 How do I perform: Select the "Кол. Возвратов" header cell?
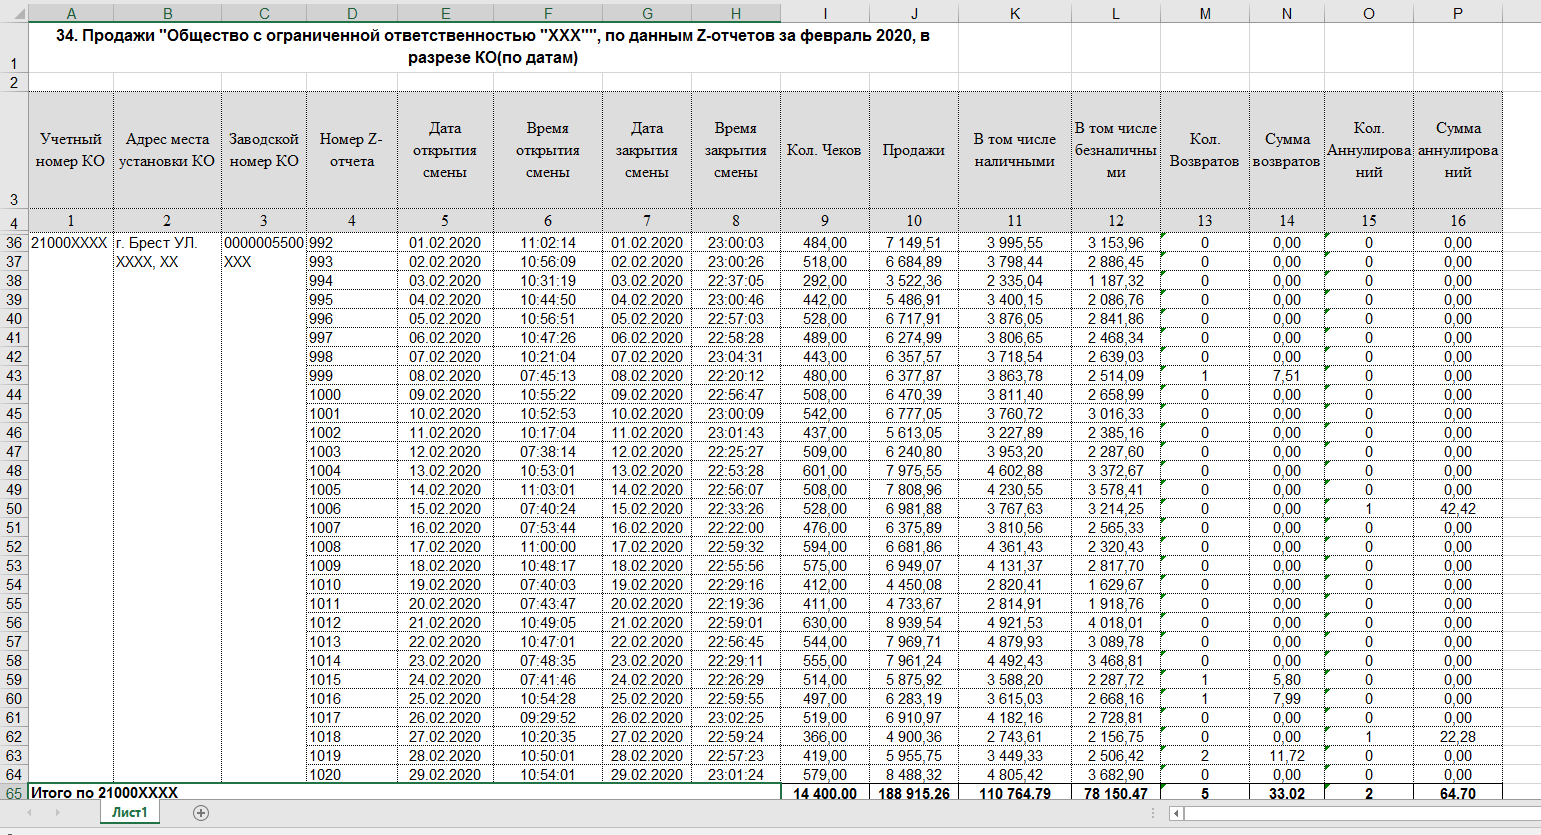[1205, 150]
